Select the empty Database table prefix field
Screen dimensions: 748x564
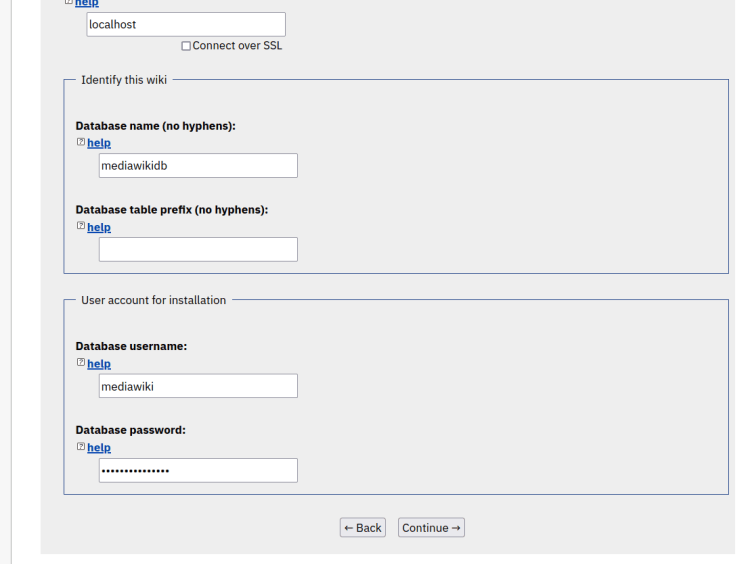click(198, 250)
